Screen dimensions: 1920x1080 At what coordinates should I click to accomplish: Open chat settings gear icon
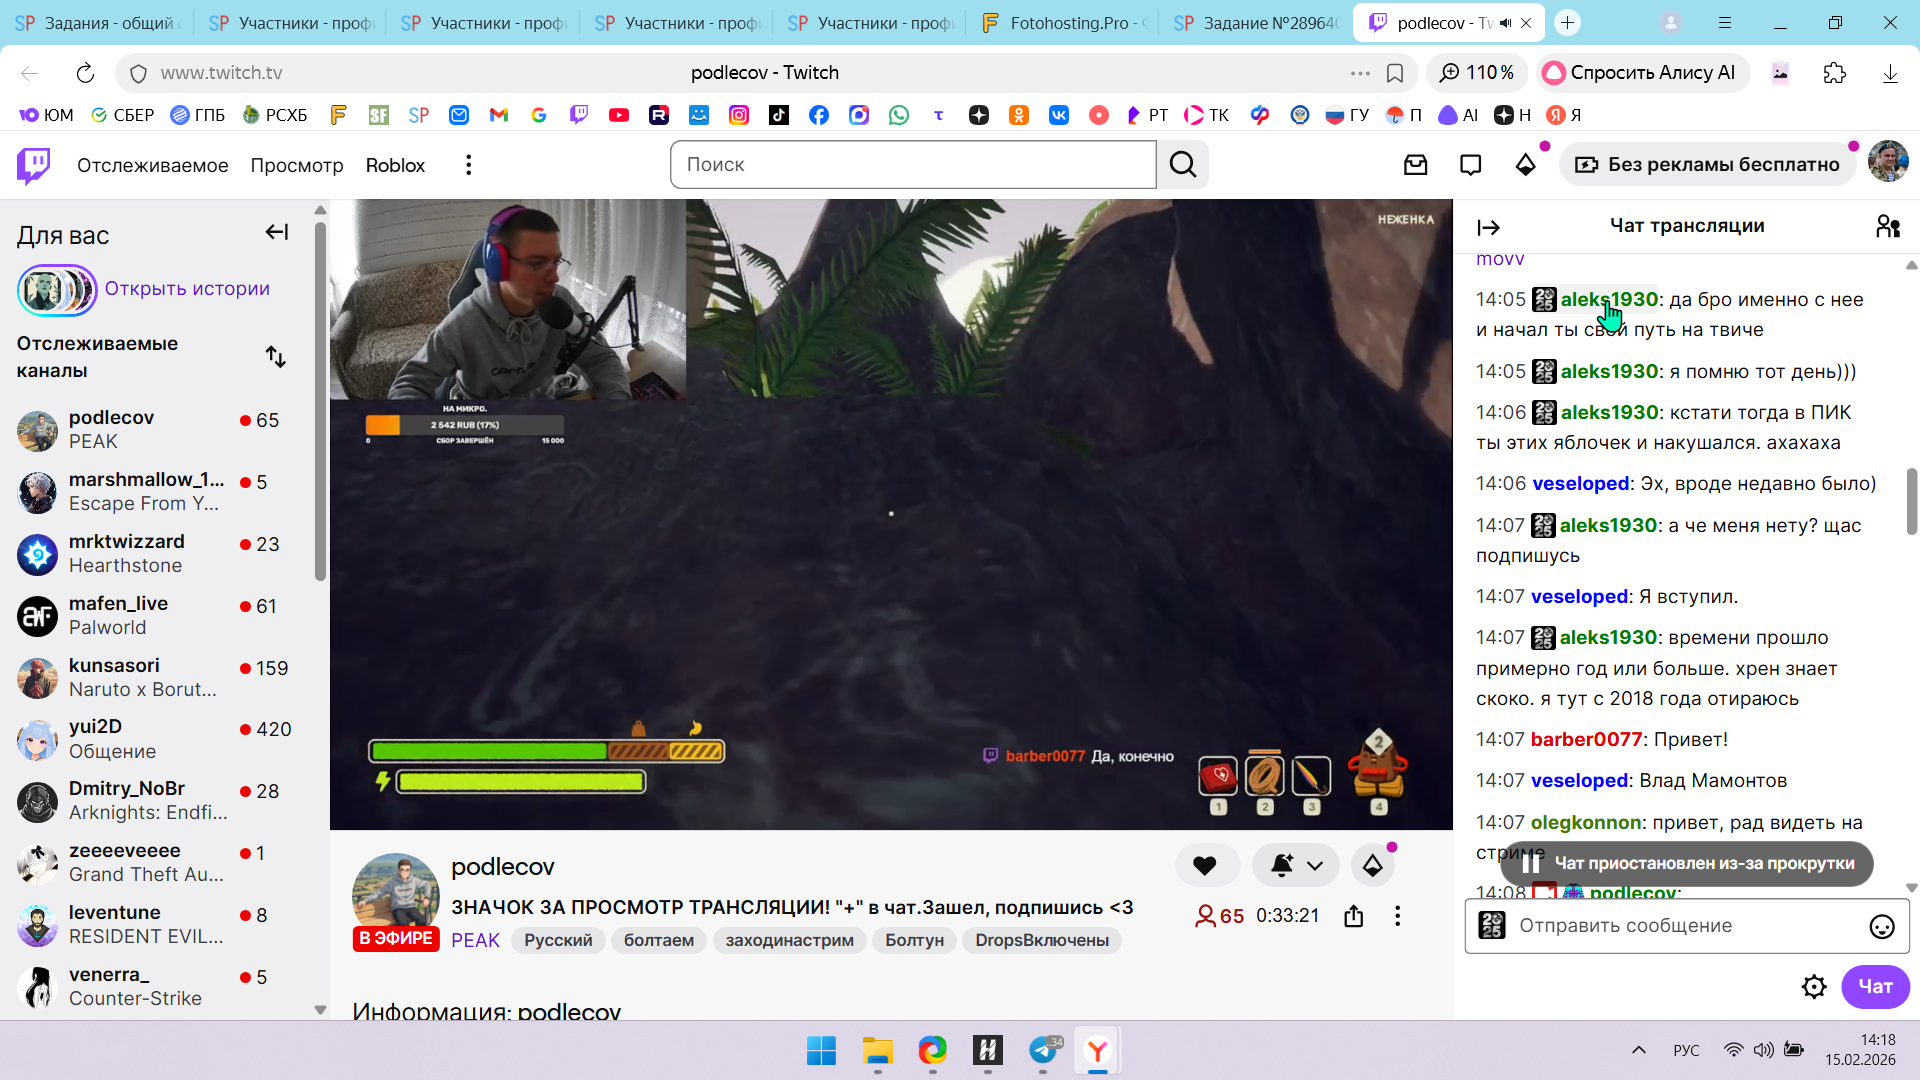coord(1814,987)
